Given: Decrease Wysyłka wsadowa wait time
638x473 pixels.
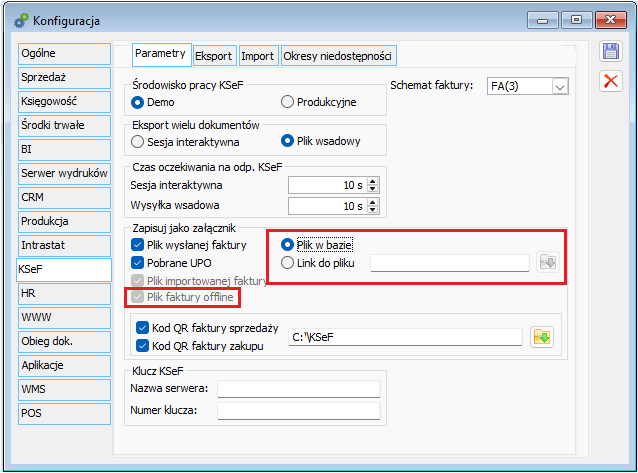Looking at the screenshot, I should tap(373, 210).
